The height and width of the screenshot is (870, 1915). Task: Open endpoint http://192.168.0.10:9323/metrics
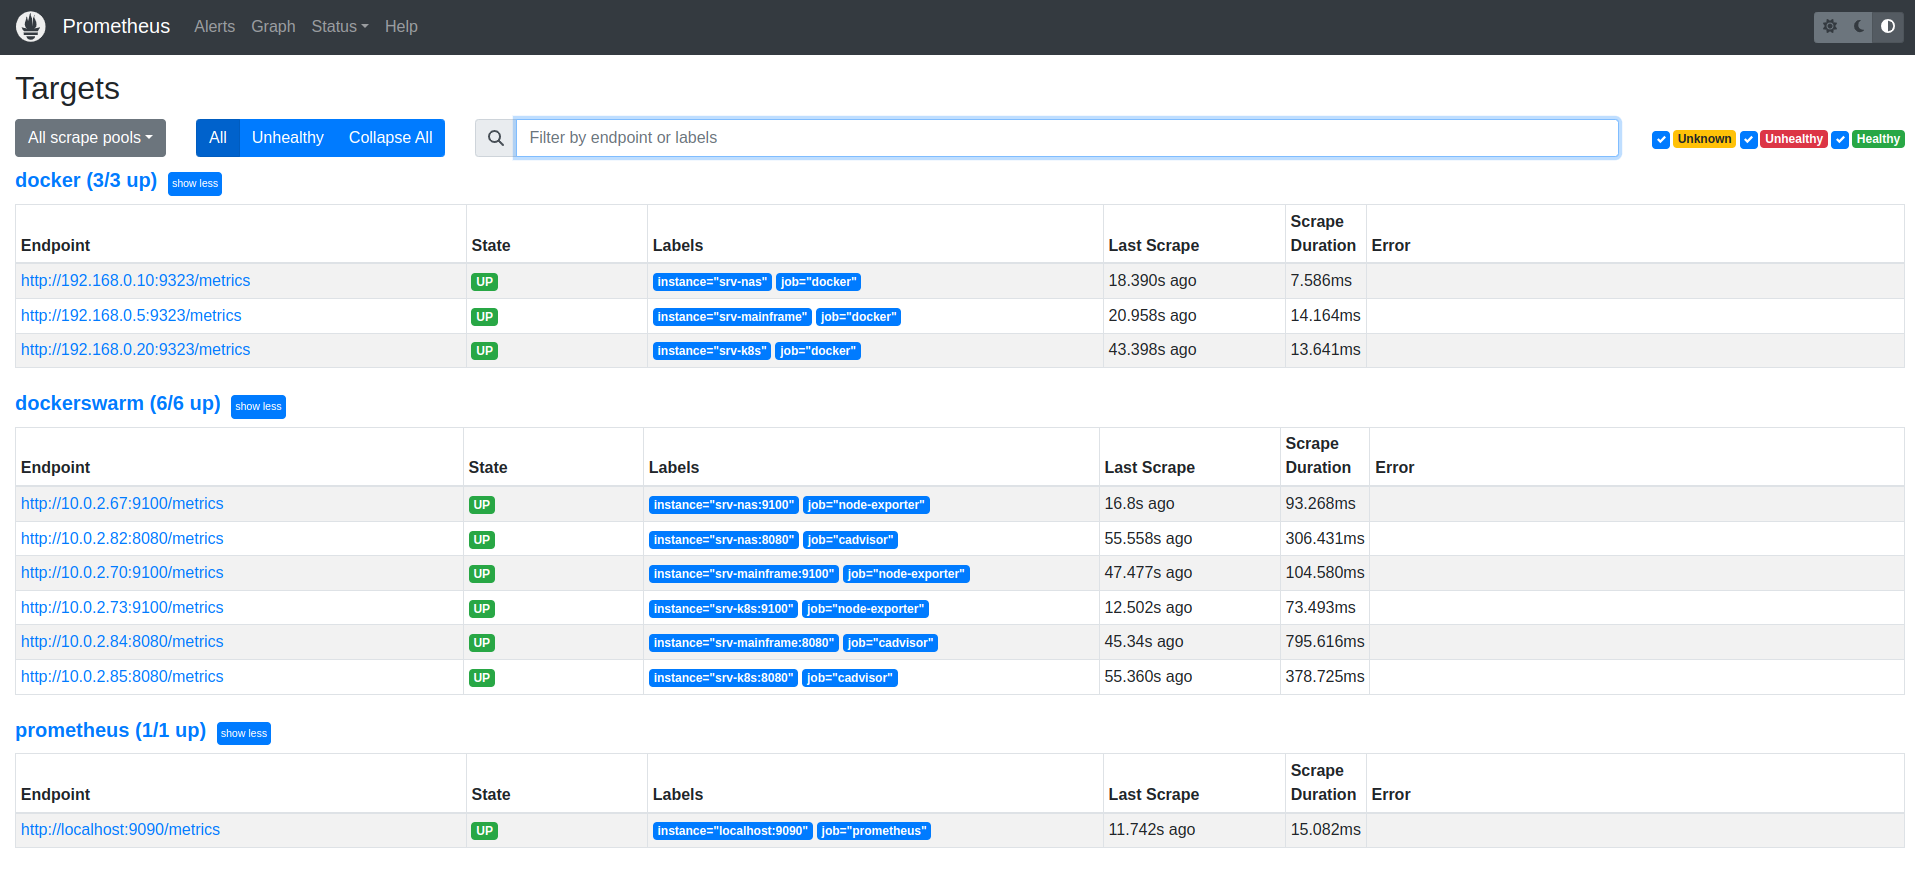tap(136, 281)
